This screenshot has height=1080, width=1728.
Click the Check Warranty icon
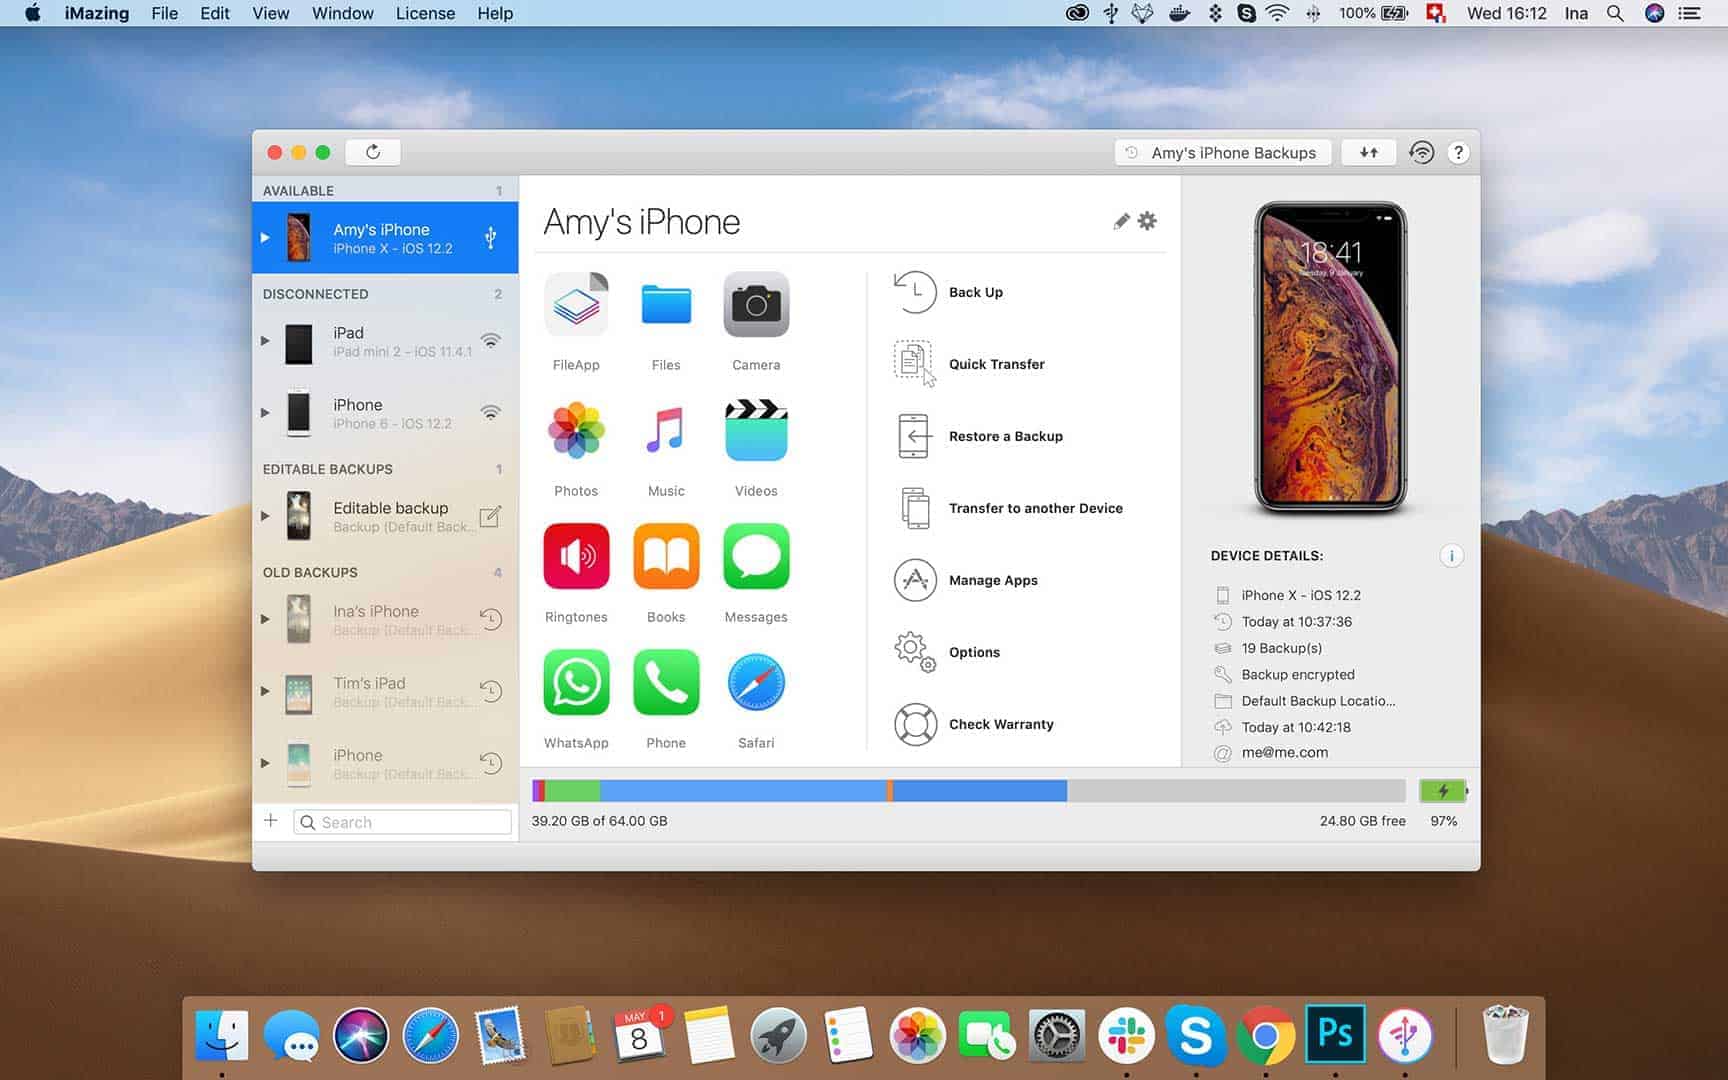[912, 724]
